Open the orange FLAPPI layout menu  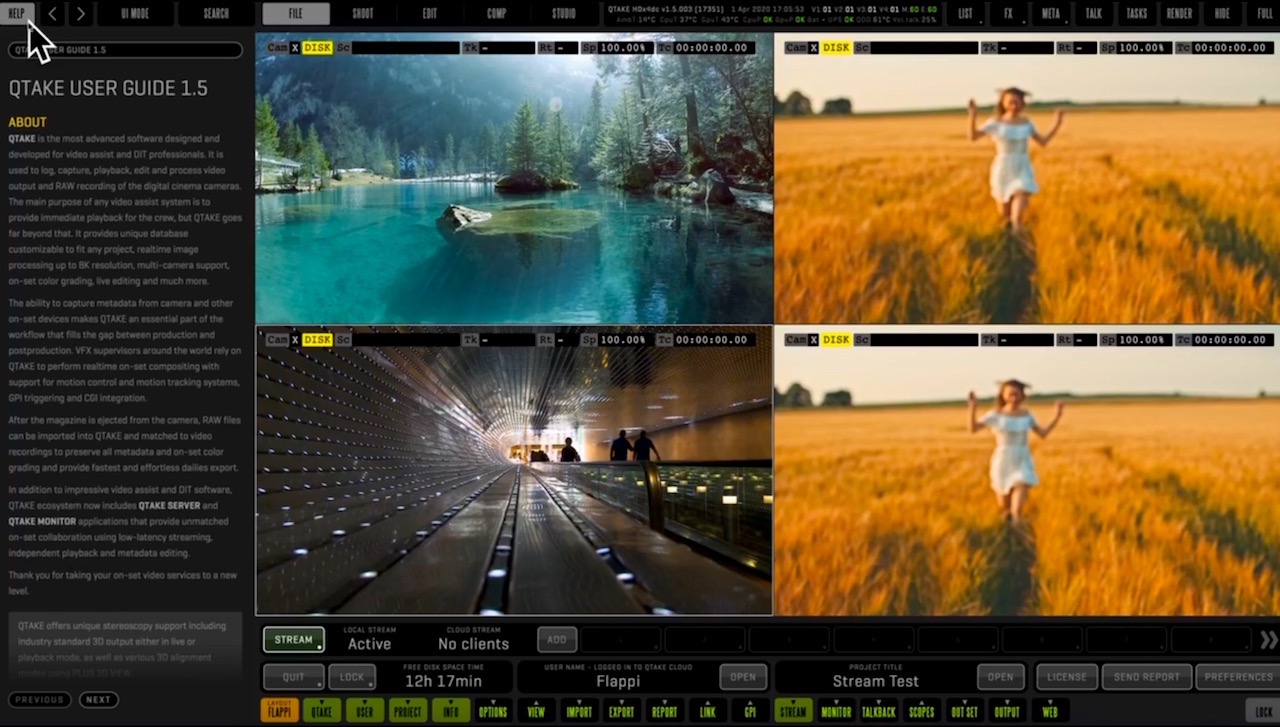280,712
